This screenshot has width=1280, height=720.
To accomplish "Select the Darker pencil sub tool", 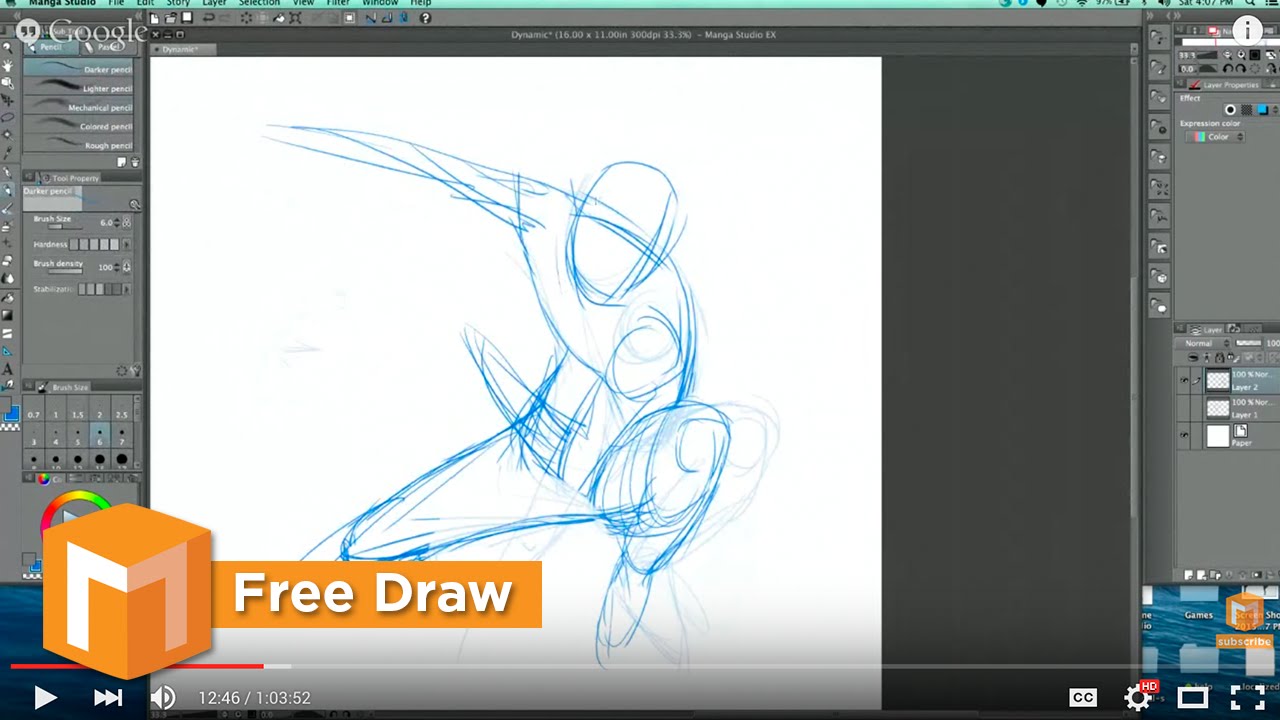I will (x=79, y=69).
